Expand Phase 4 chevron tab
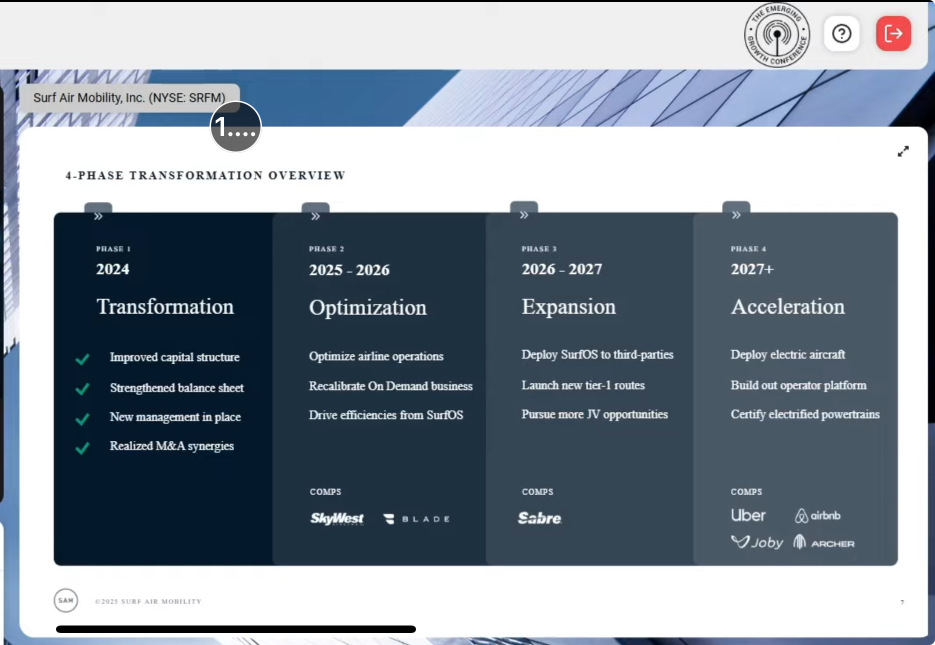The image size is (935, 645). [x=736, y=212]
